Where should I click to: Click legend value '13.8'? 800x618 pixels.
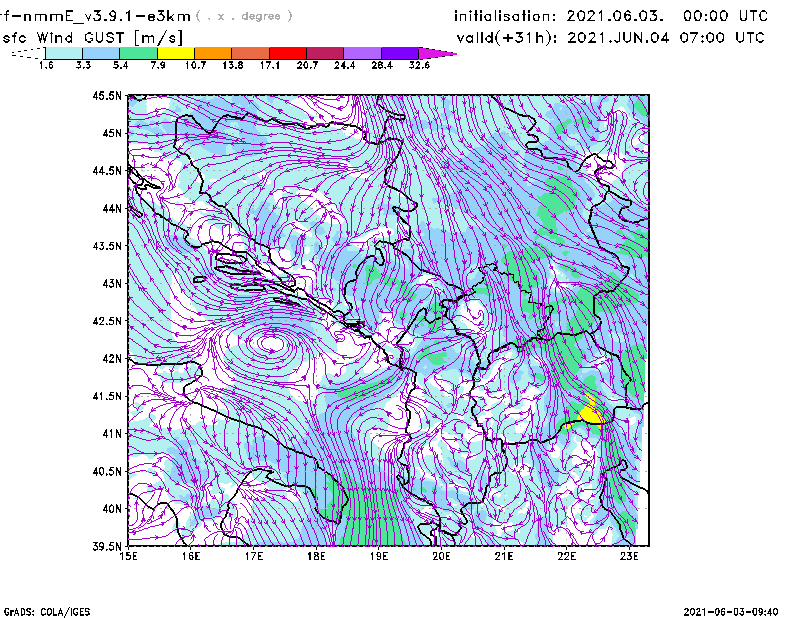tap(233, 65)
